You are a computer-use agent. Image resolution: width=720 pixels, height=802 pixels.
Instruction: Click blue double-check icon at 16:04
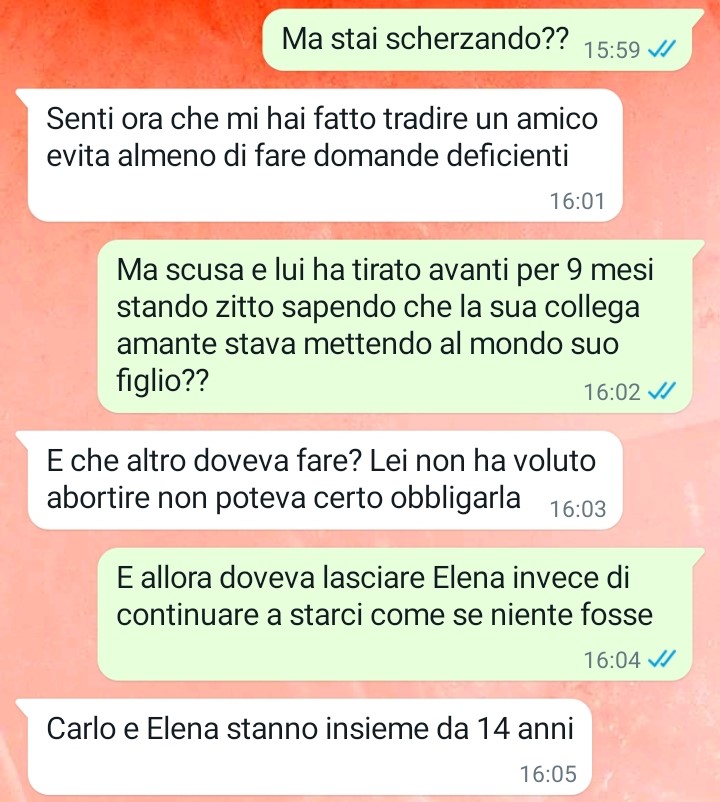[x=662, y=659]
